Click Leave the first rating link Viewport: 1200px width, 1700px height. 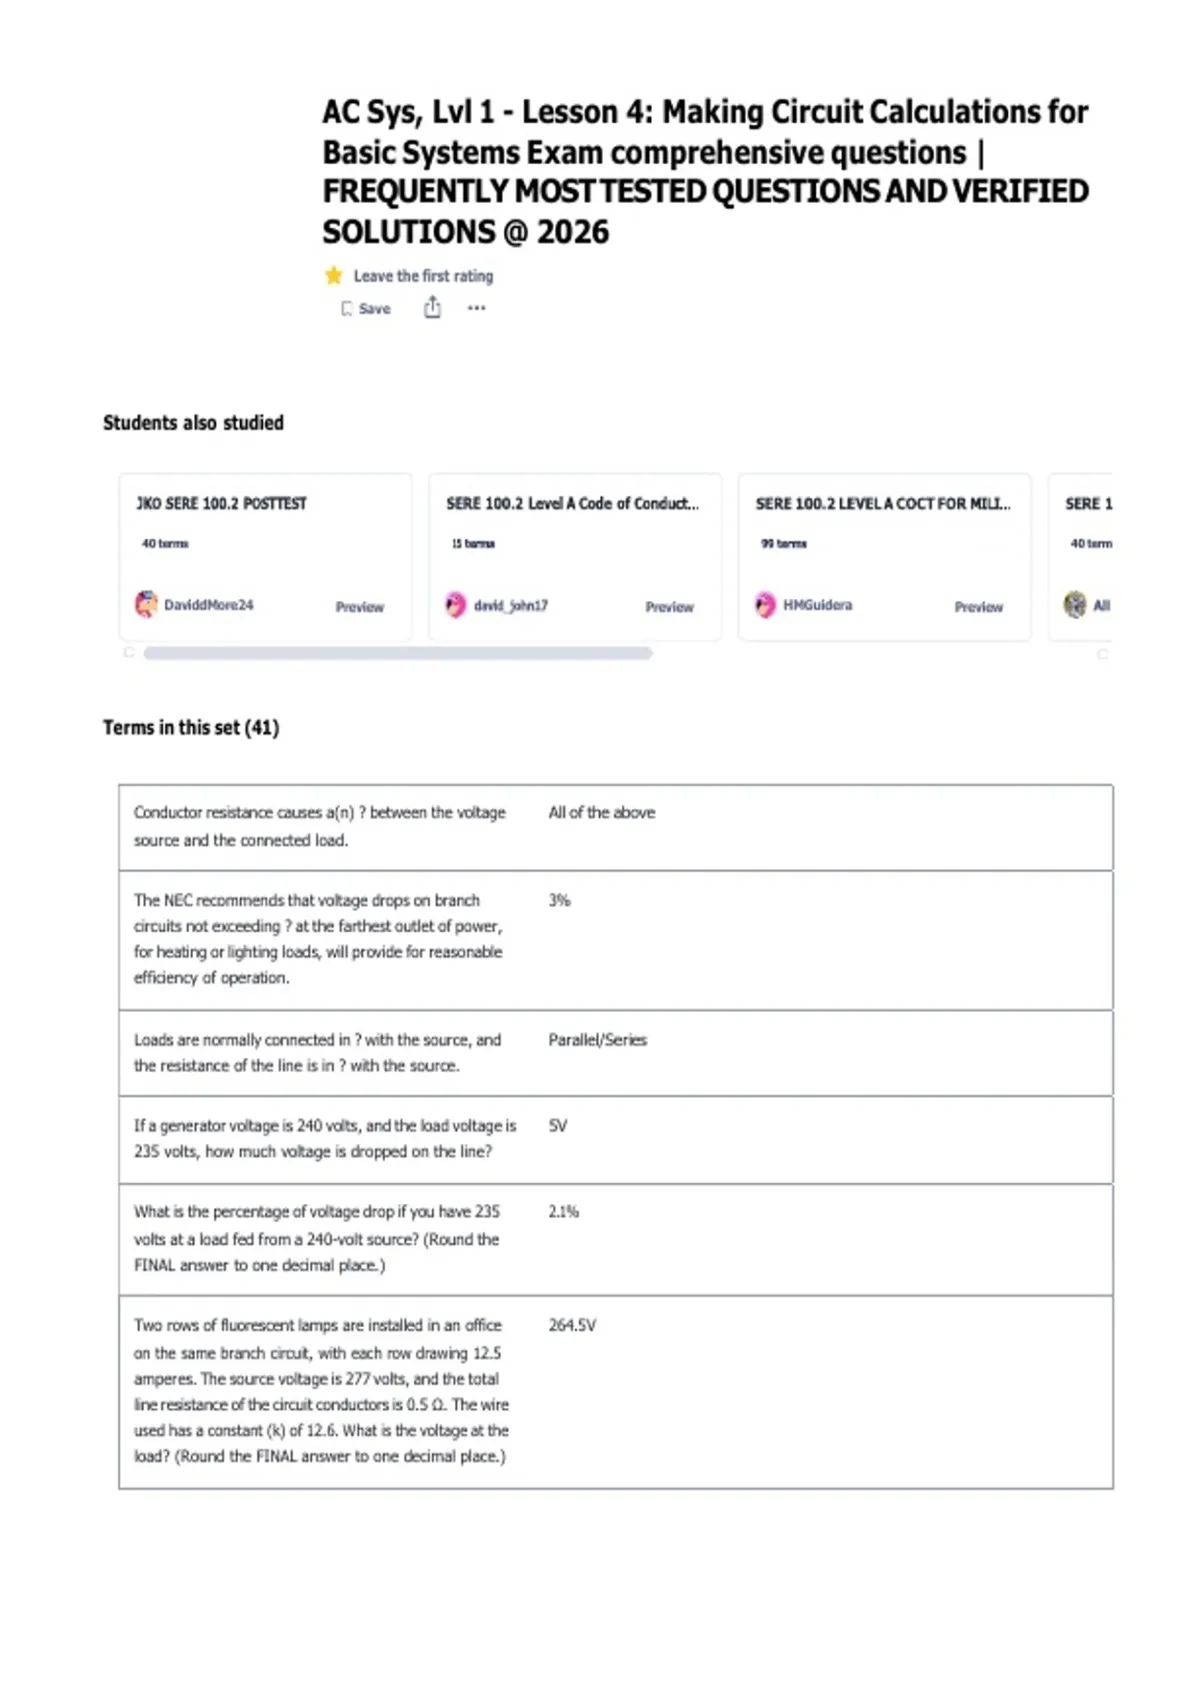423,276
